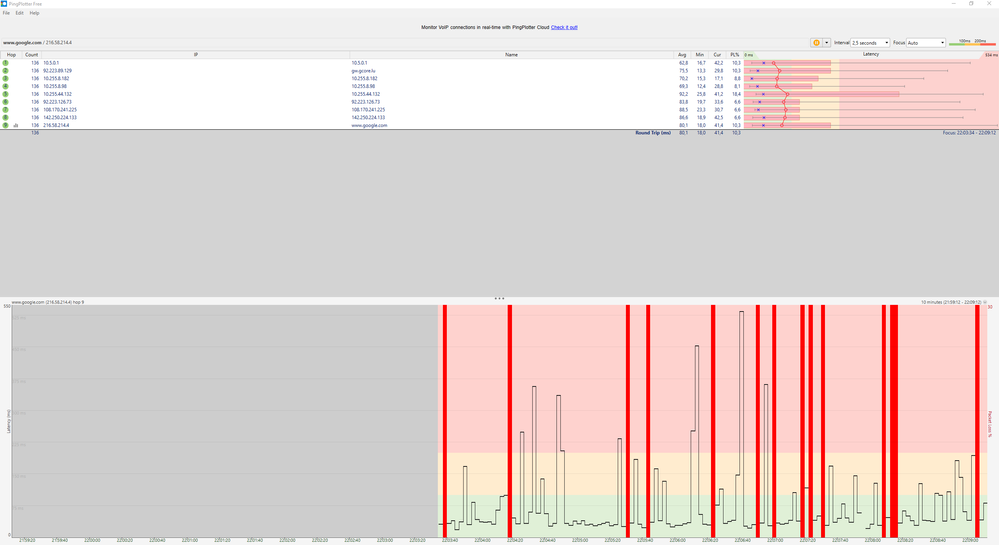Open the Focus dropdown set to Auto
Viewport: 999px width, 545px height.
[x=926, y=43]
